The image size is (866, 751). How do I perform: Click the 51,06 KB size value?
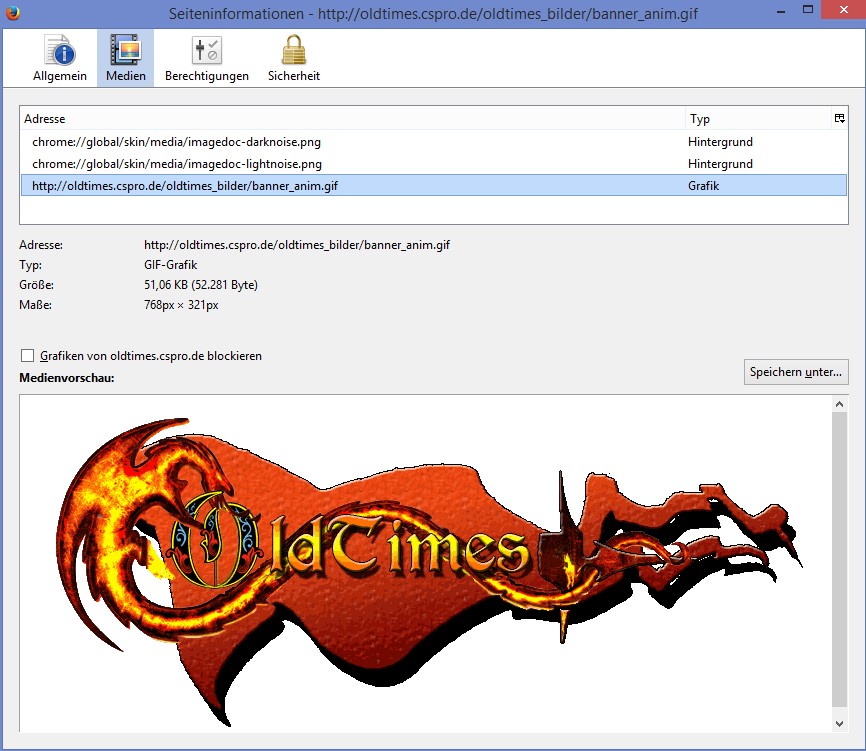(201, 285)
